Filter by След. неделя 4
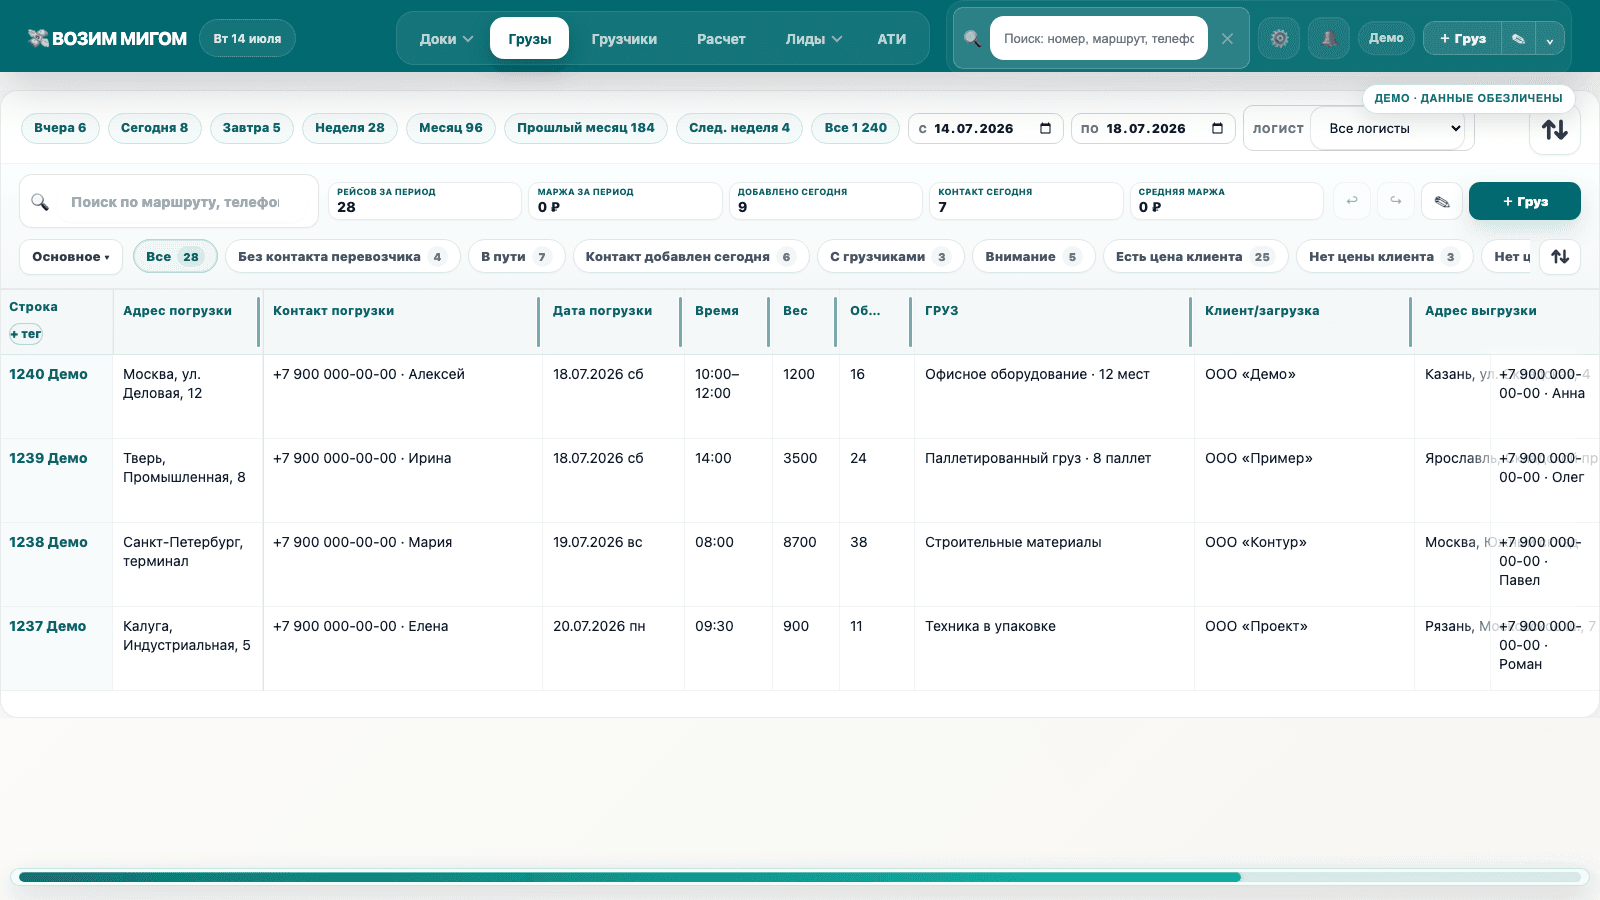Image resolution: width=1600 pixels, height=900 pixels. coord(740,128)
